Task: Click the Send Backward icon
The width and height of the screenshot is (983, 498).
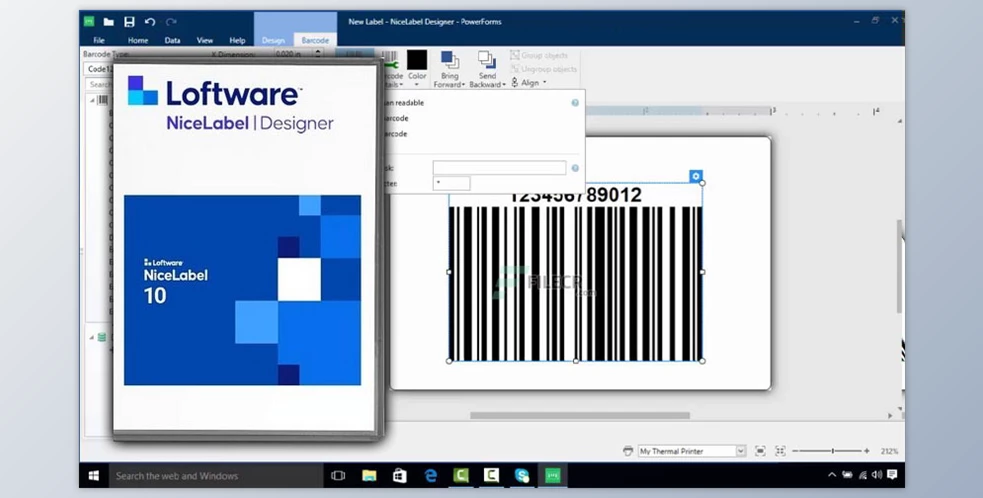Action: point(487,61)
